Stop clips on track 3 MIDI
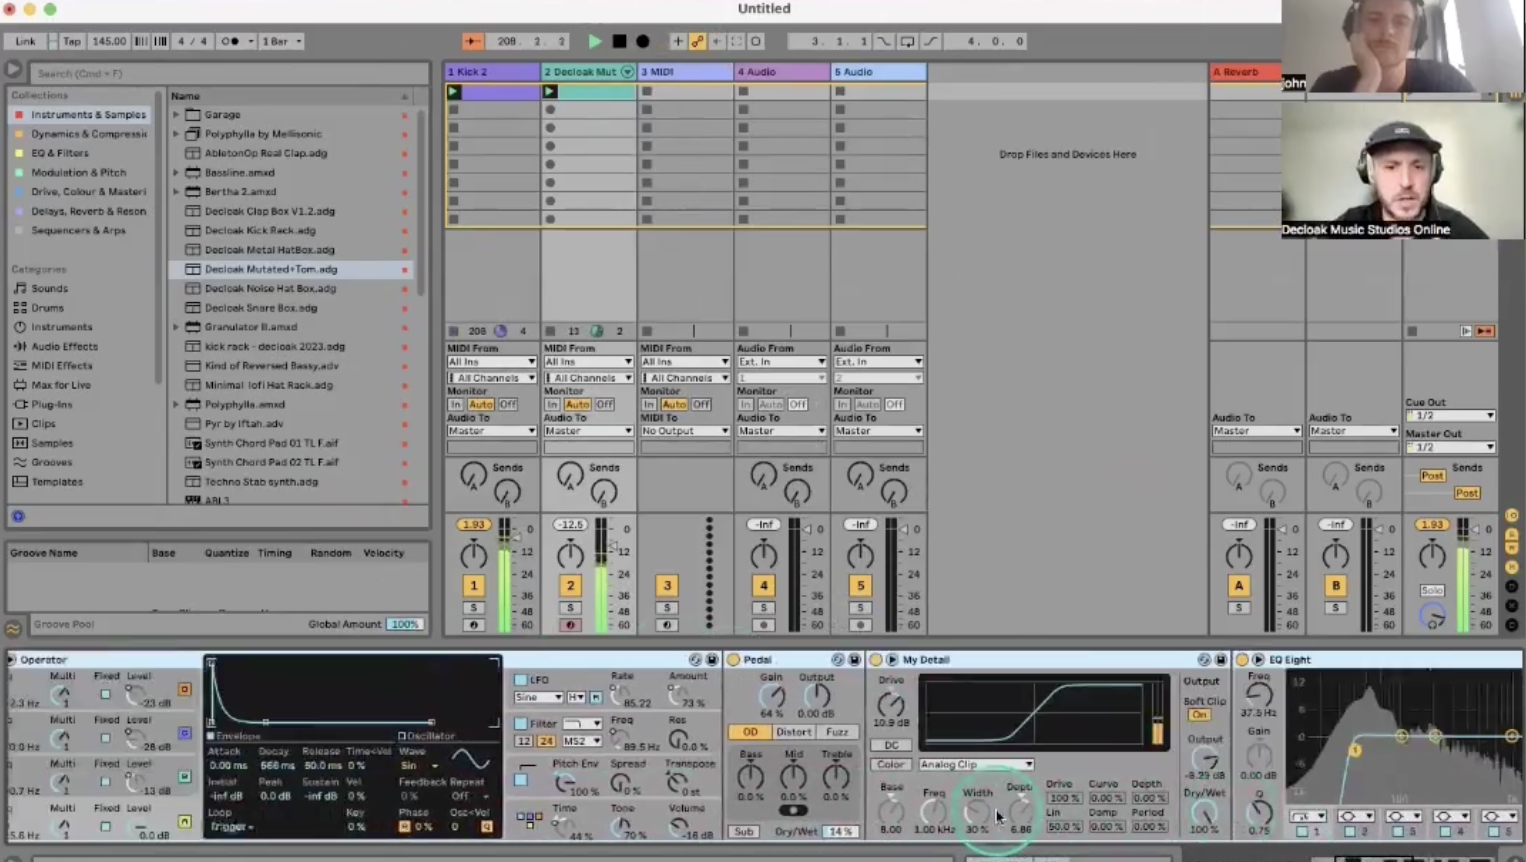Image resolution: width=1526 pixels, height=862 pixels. pos(647,331)
